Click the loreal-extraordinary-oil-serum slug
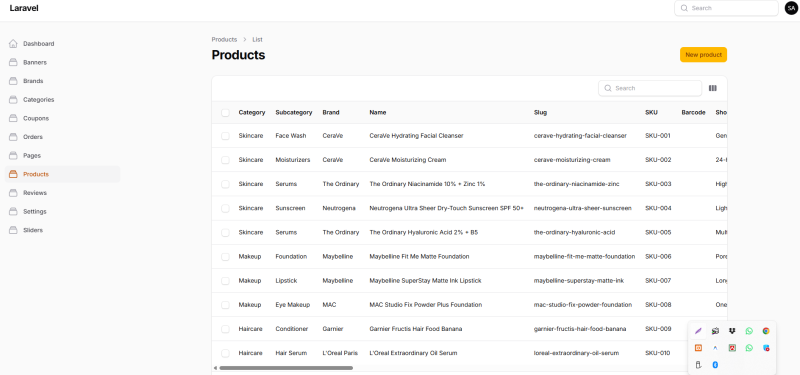The height and width of the screenshot is (375, 800). click(x=576, y=353)
